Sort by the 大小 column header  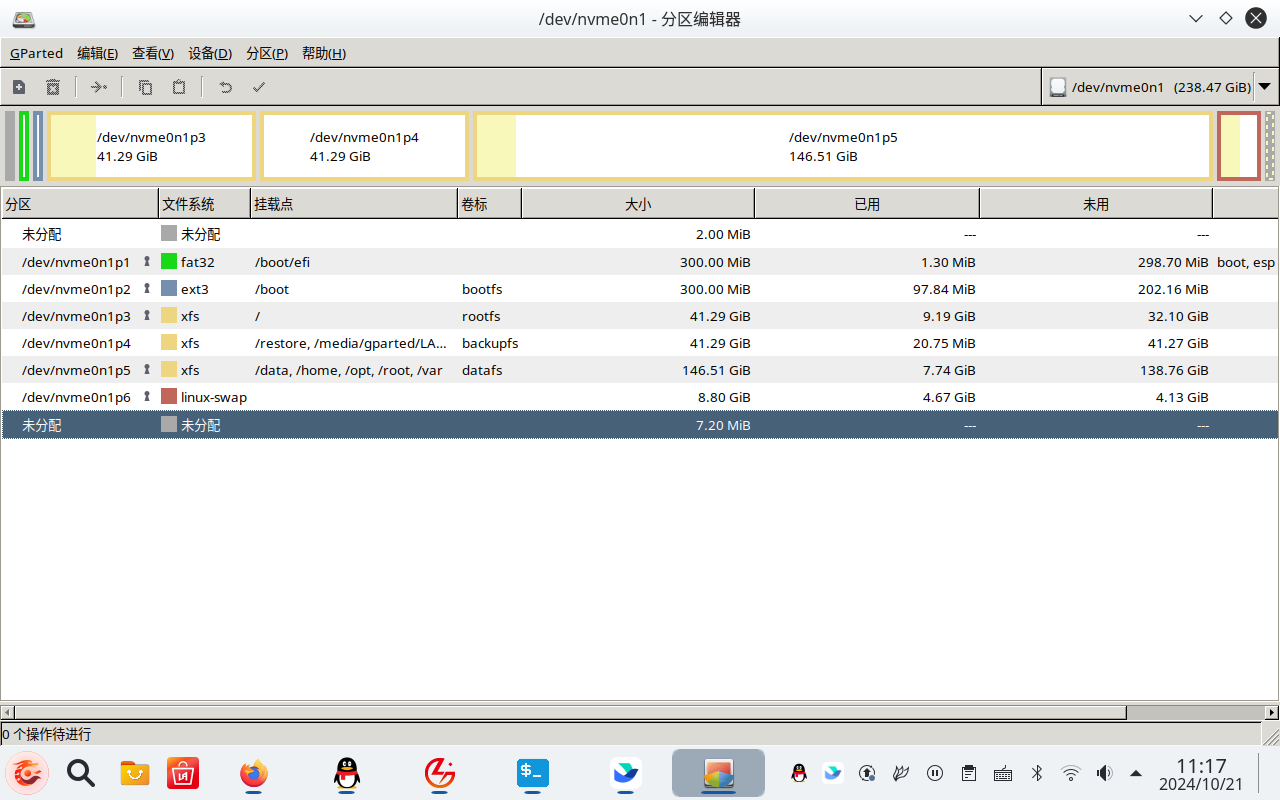638,204
